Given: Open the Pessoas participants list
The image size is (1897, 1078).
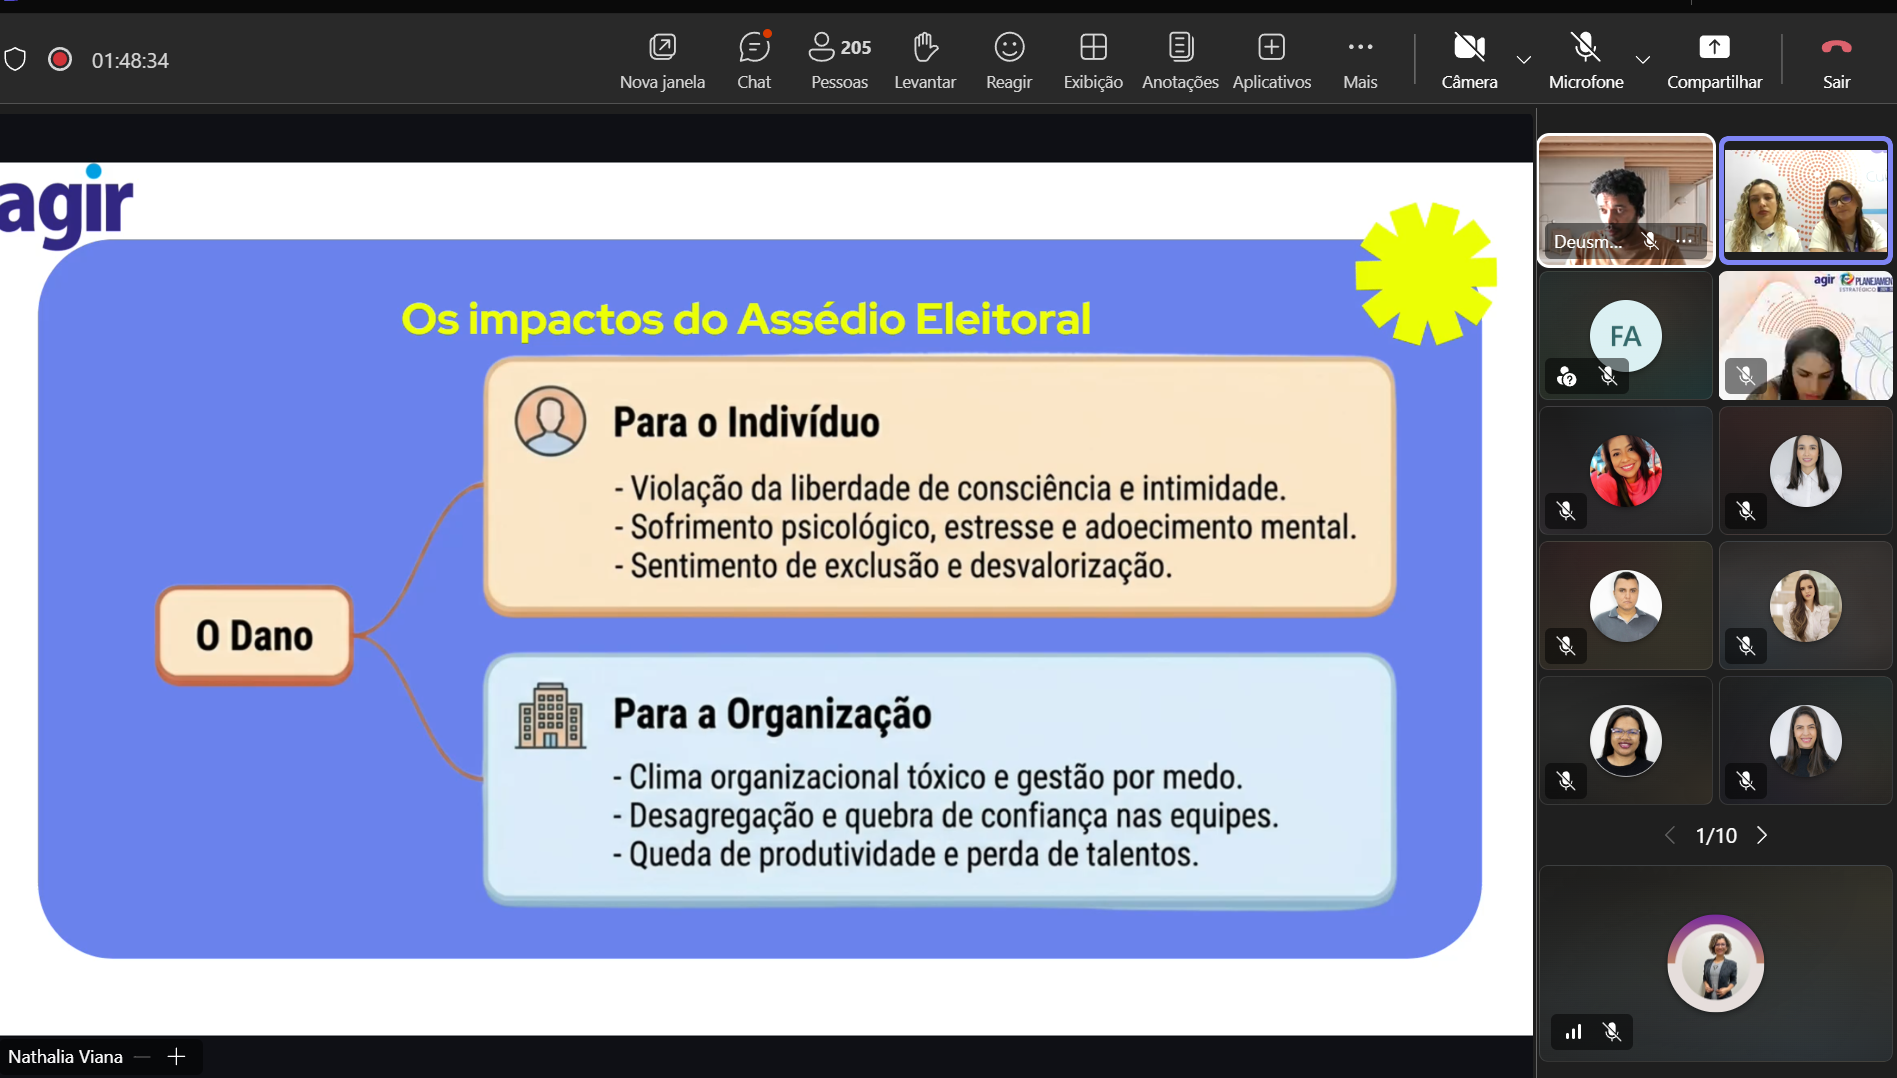Looking at the screenshot, I should 838,60.
